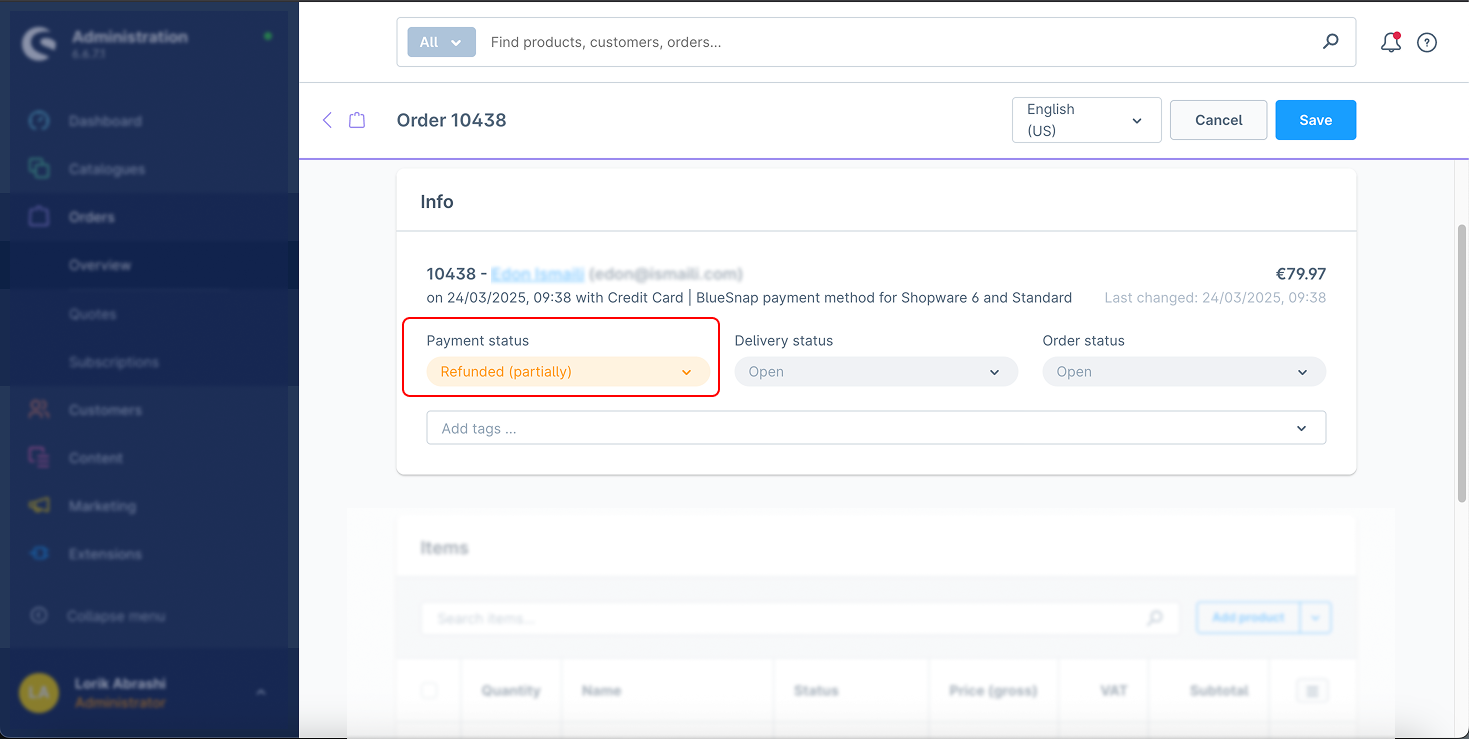Click the search magnifier icon
1469x739 pixels.
coord(1330,42)
